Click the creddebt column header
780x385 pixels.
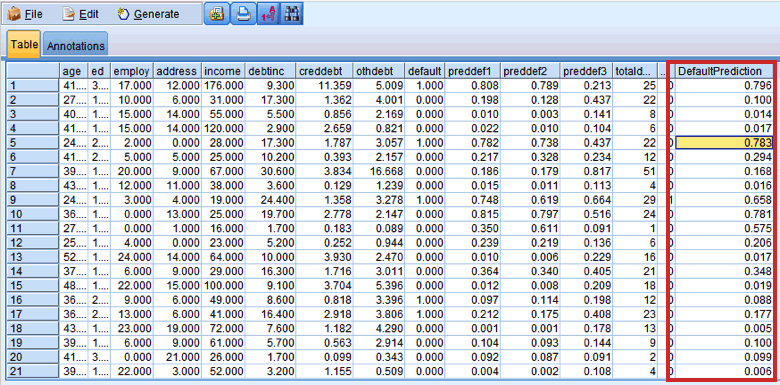(x=324, y=71)
